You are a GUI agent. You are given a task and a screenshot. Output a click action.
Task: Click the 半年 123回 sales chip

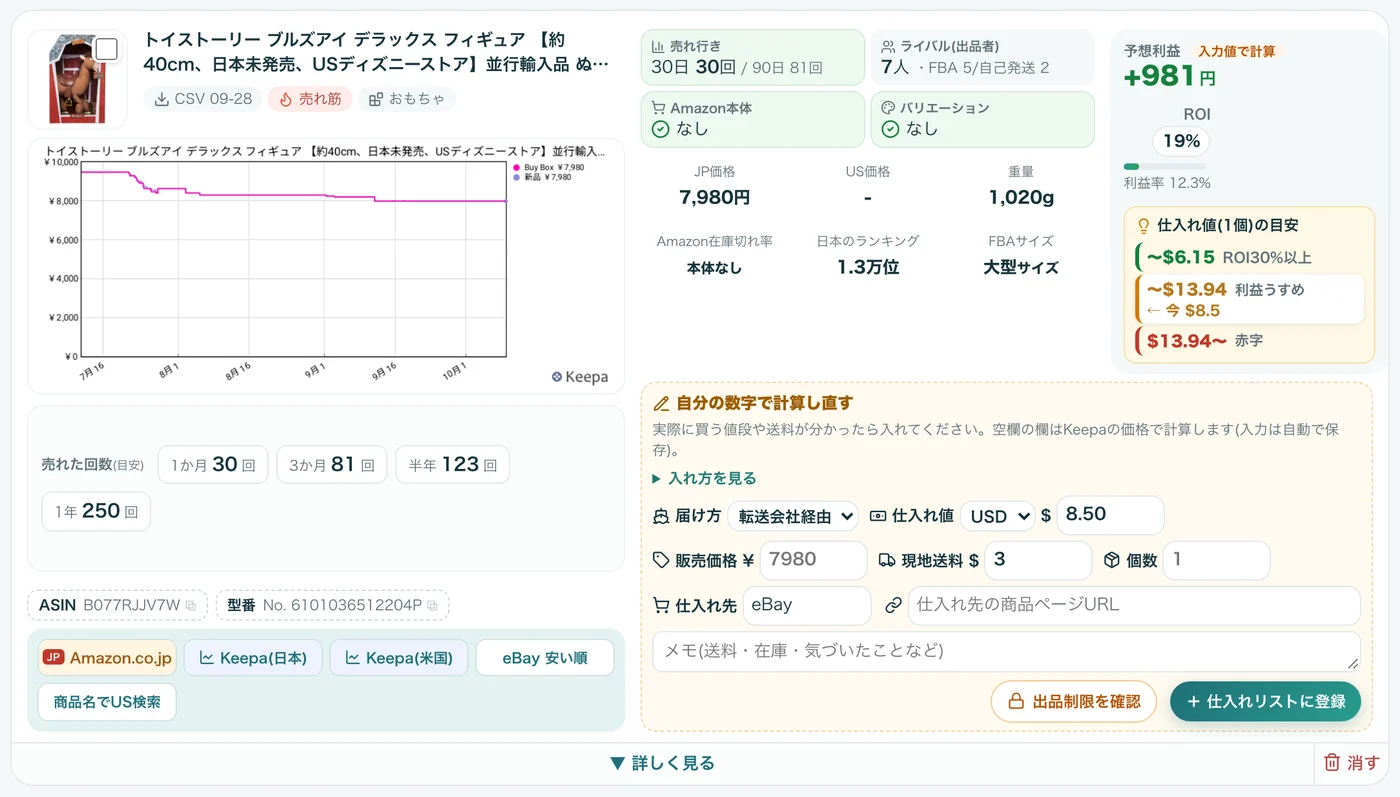[x=453, y=465]
